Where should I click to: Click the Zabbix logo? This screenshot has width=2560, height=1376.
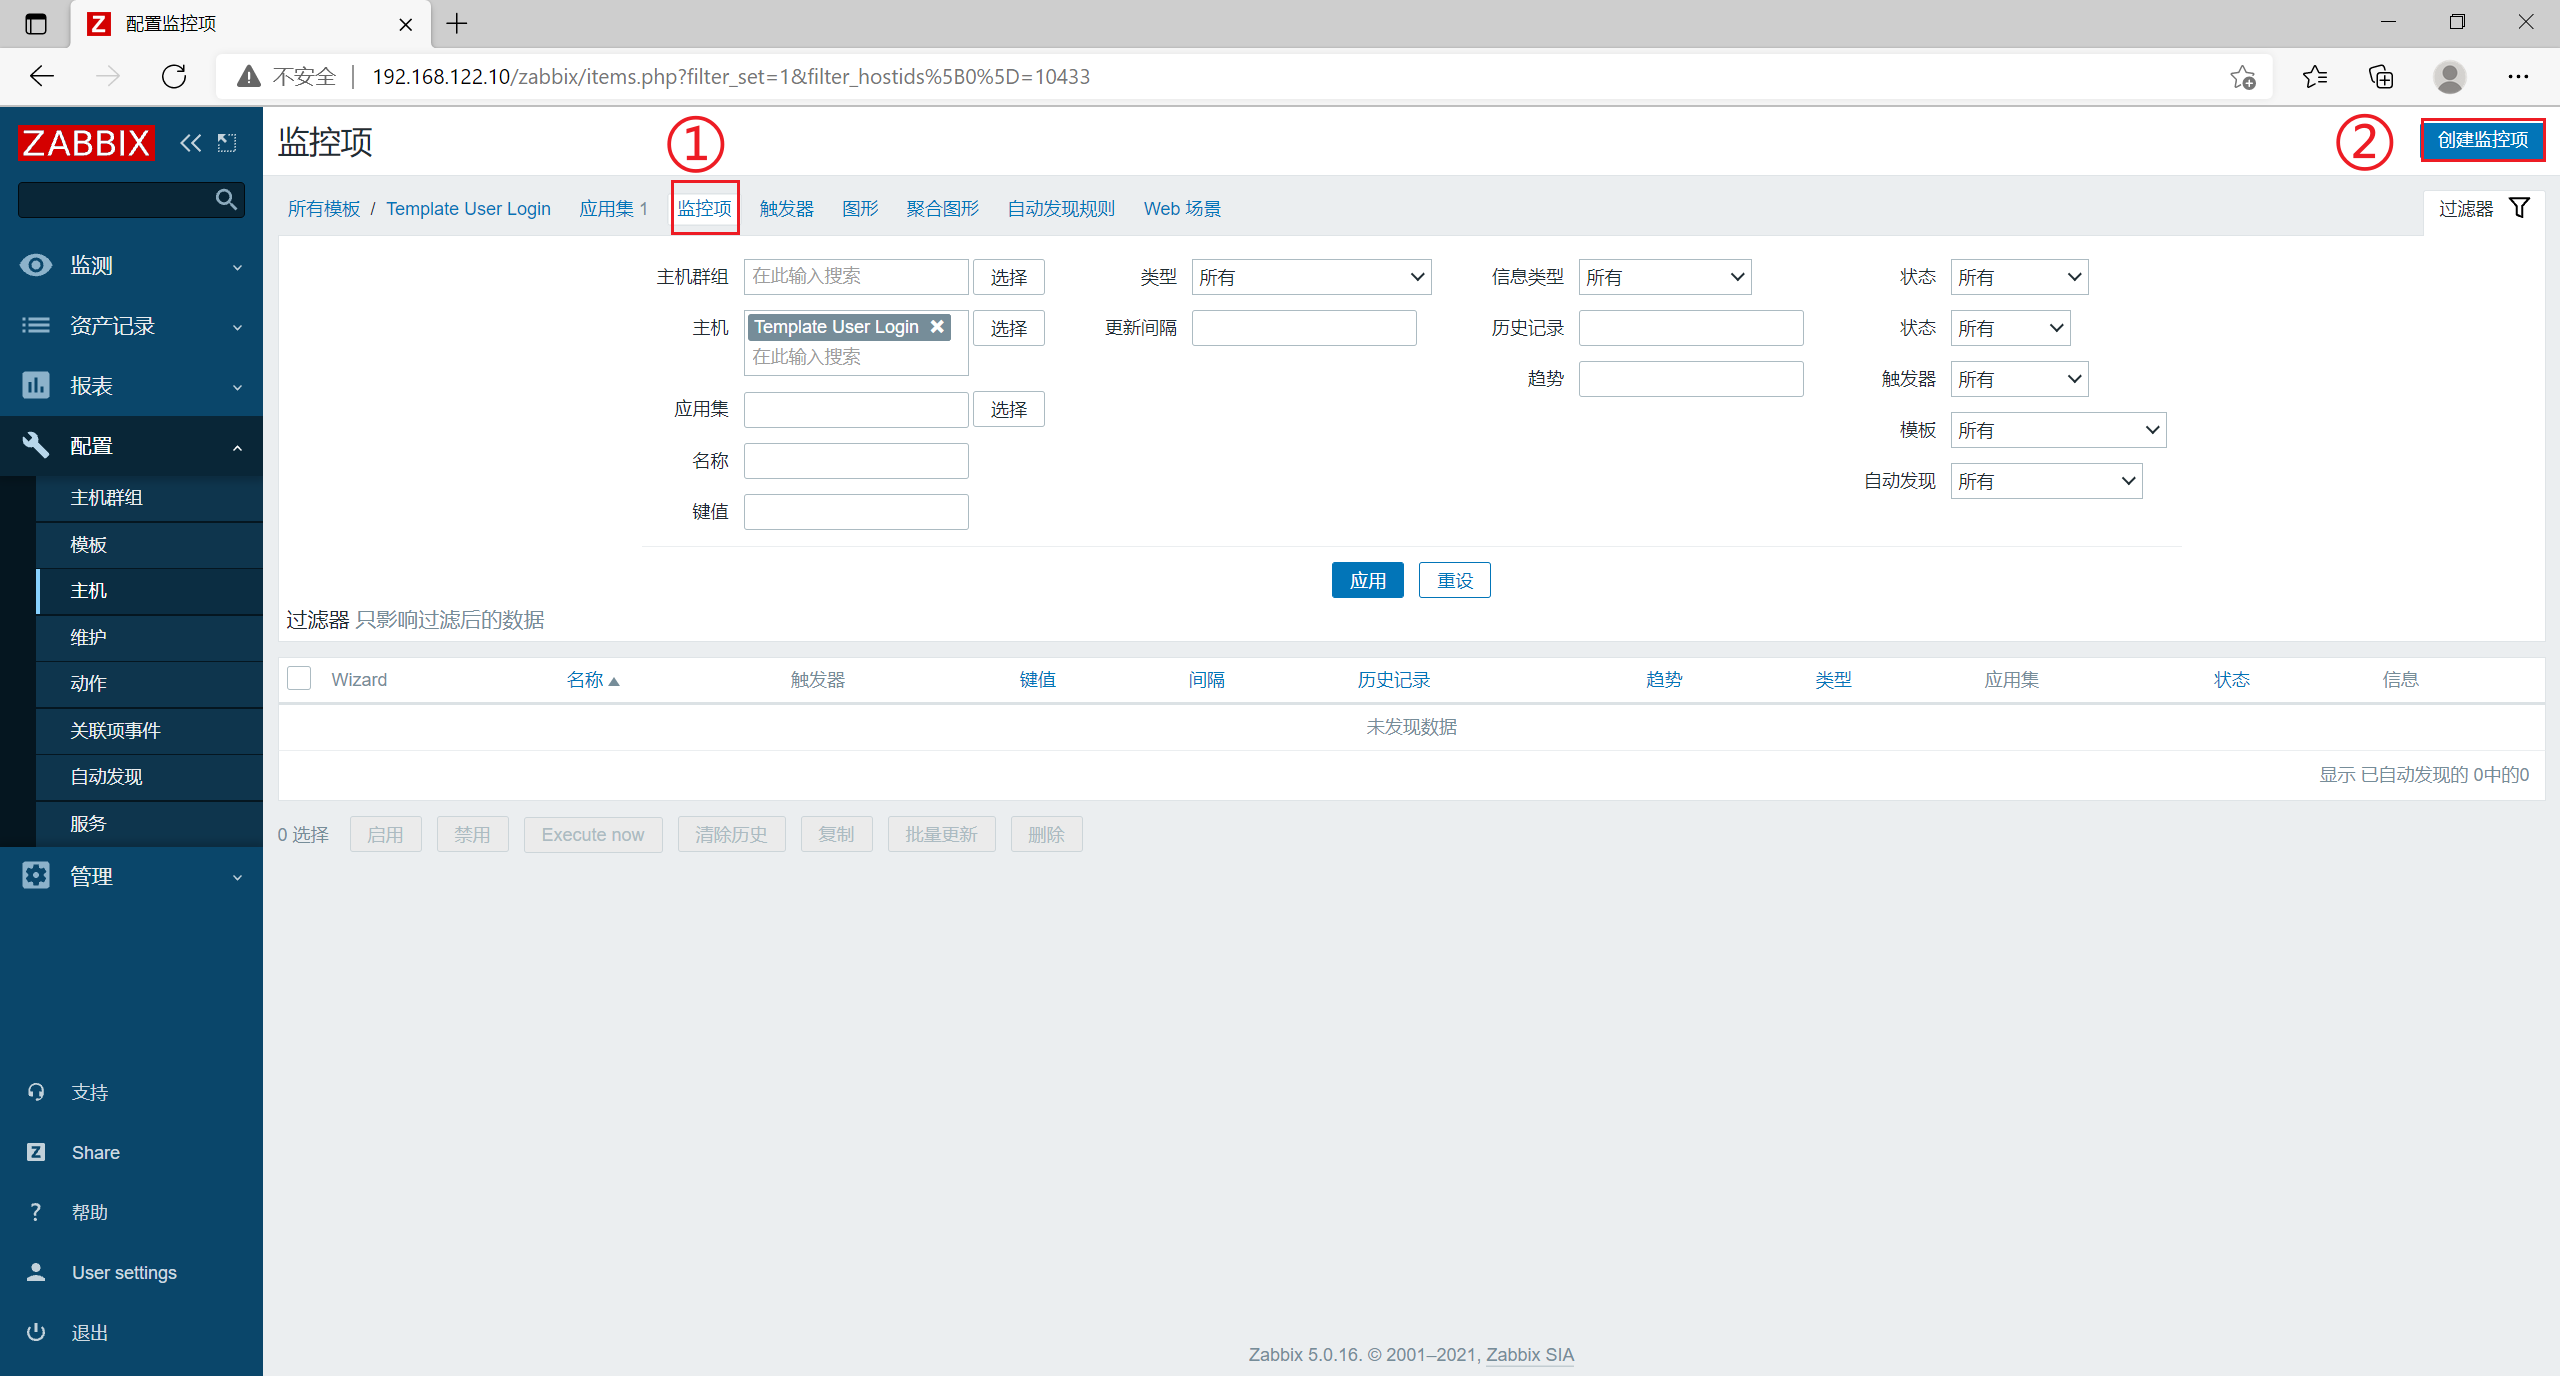86,143
